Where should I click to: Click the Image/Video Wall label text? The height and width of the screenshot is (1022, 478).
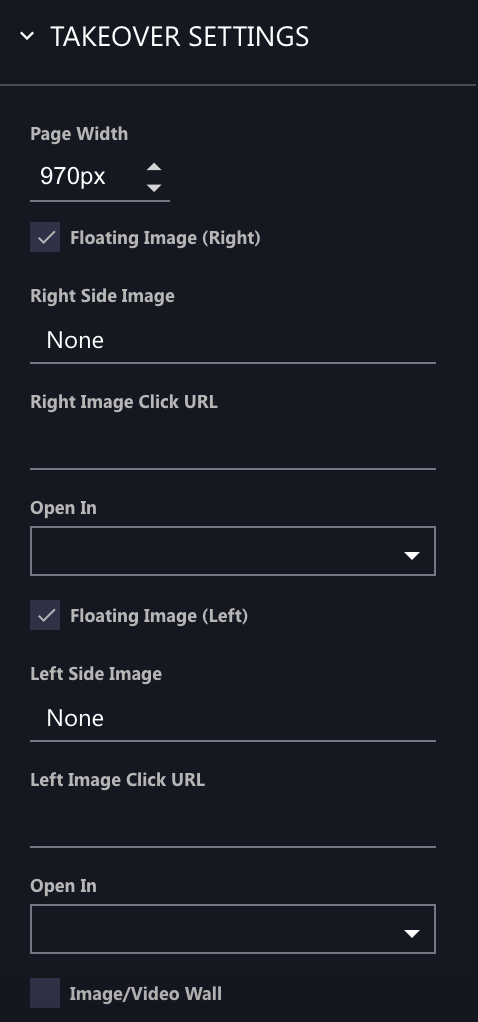click(x=146, y=994)
